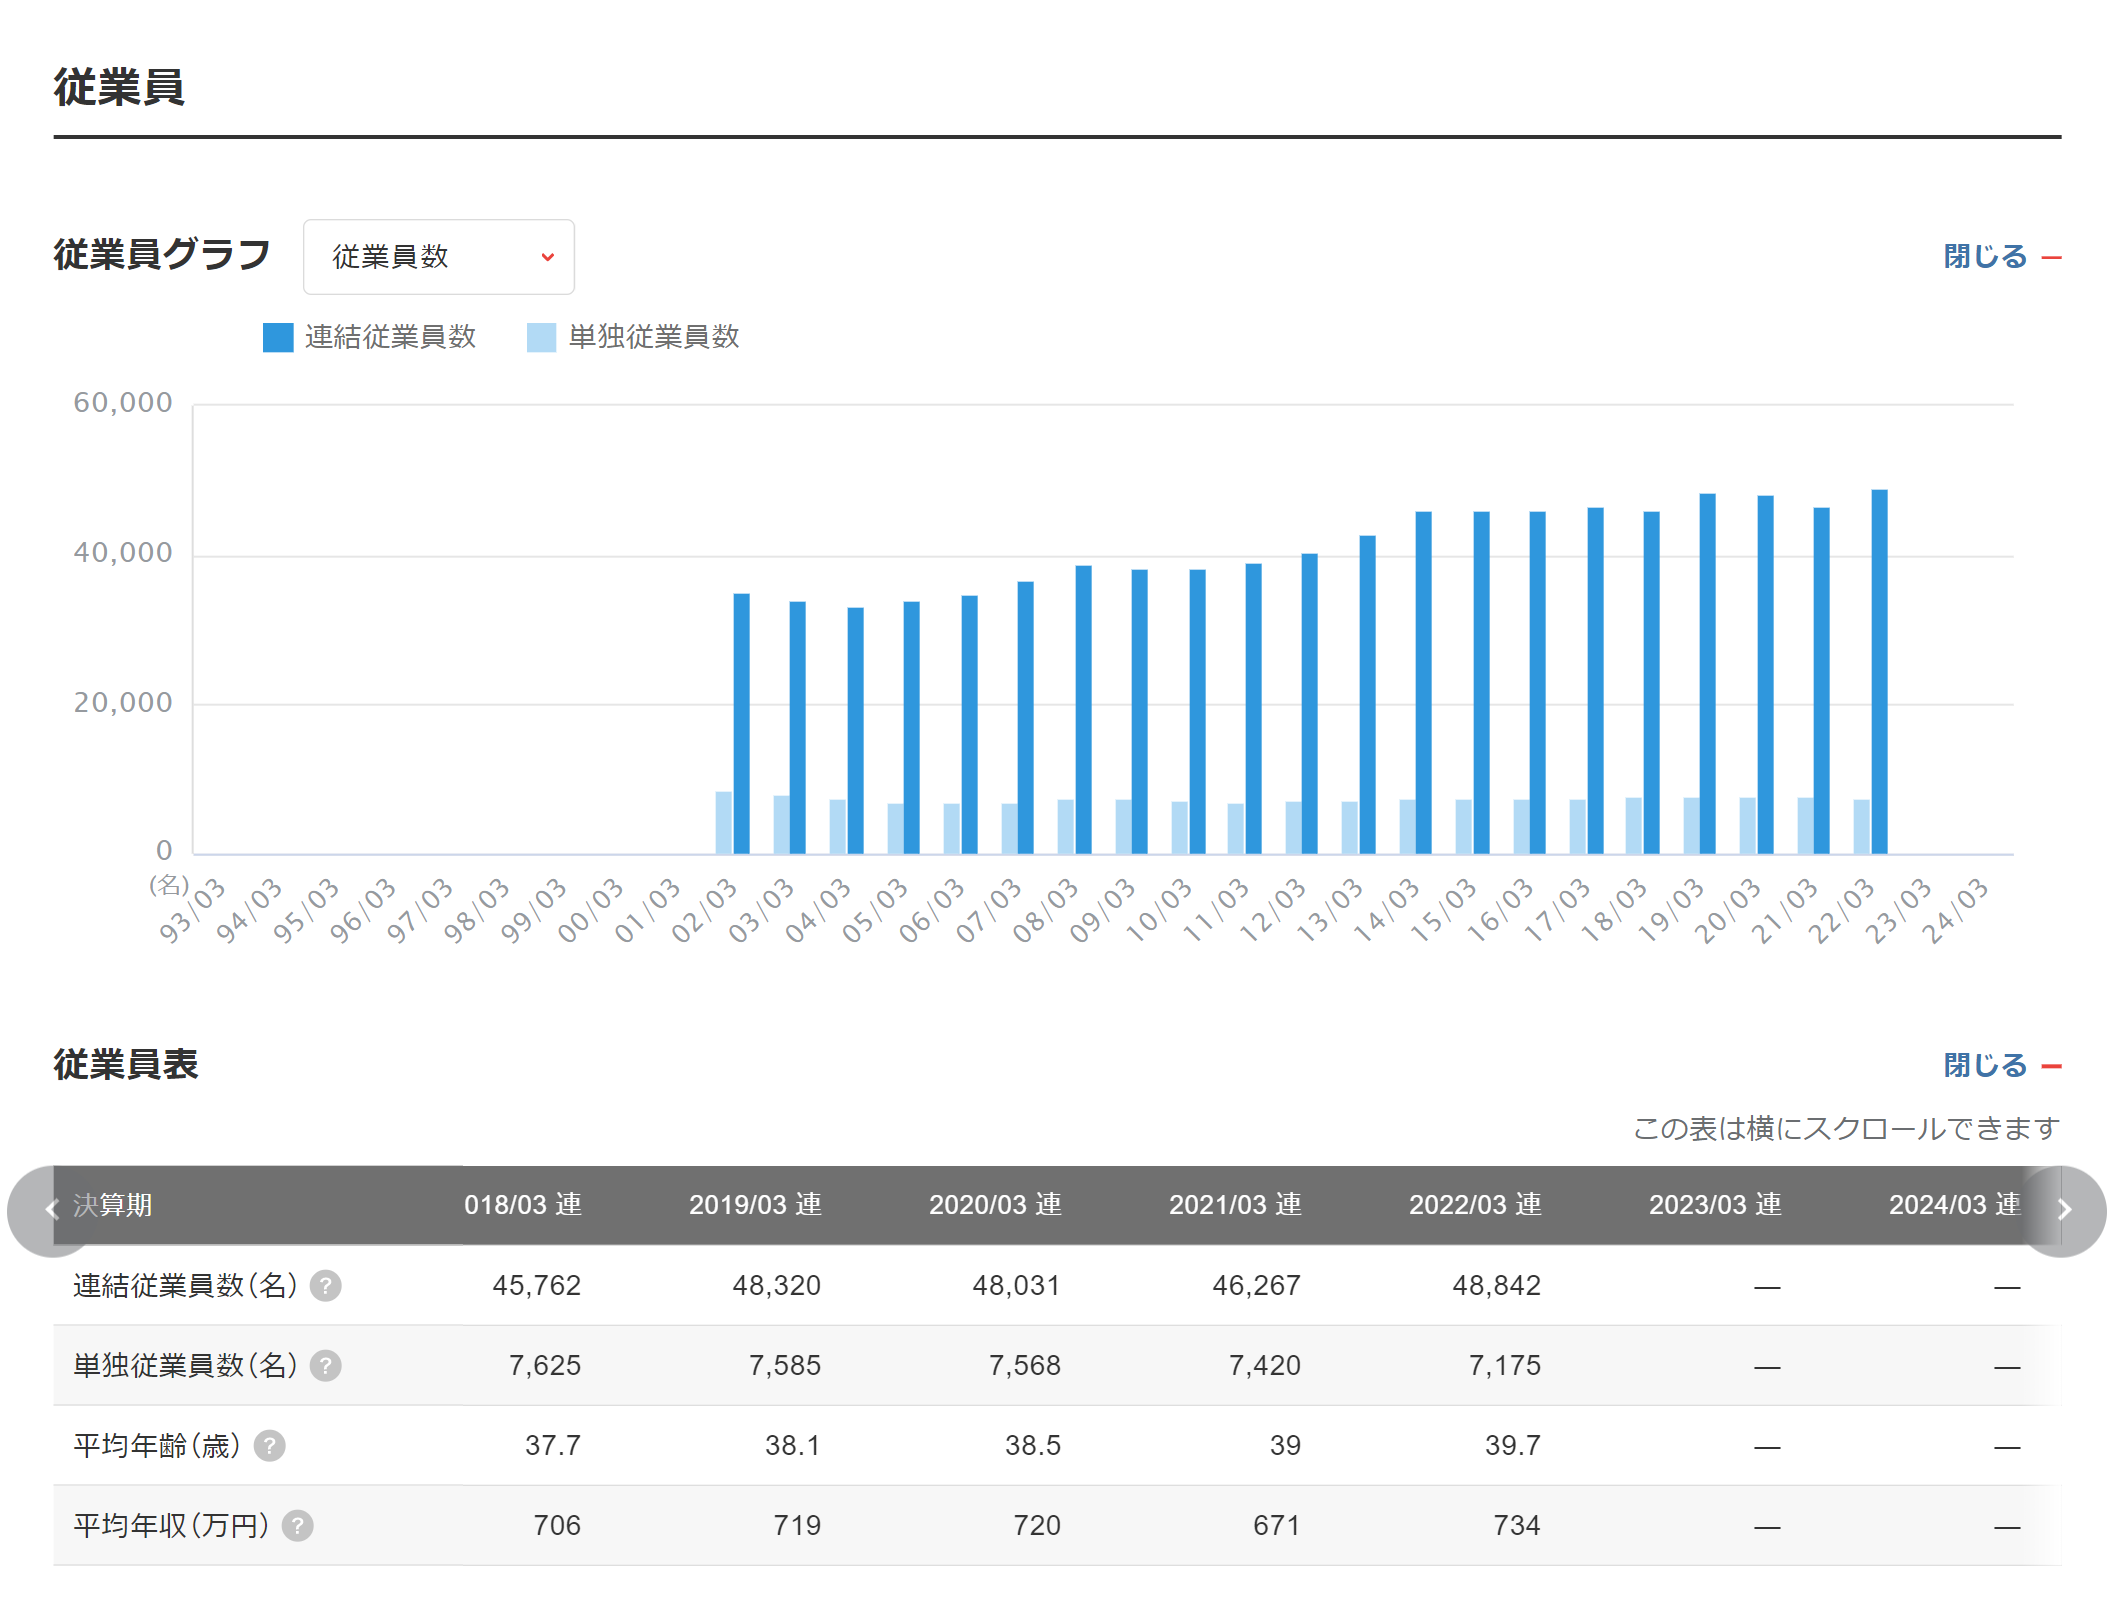Click the 60,000 y-axis label
2125x1613 pixels.
(123, 403)
